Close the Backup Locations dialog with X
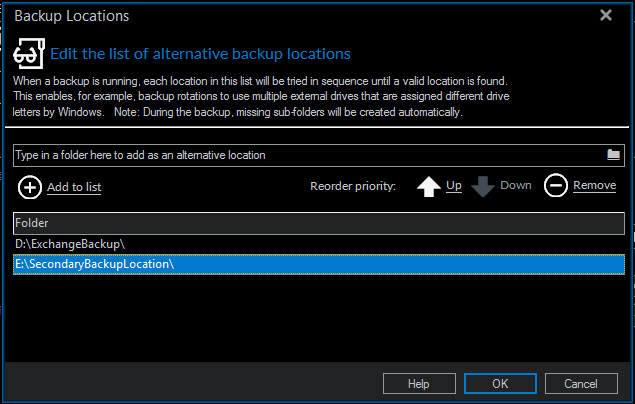The height and width of the screenshot is (404, 635). 605,15
